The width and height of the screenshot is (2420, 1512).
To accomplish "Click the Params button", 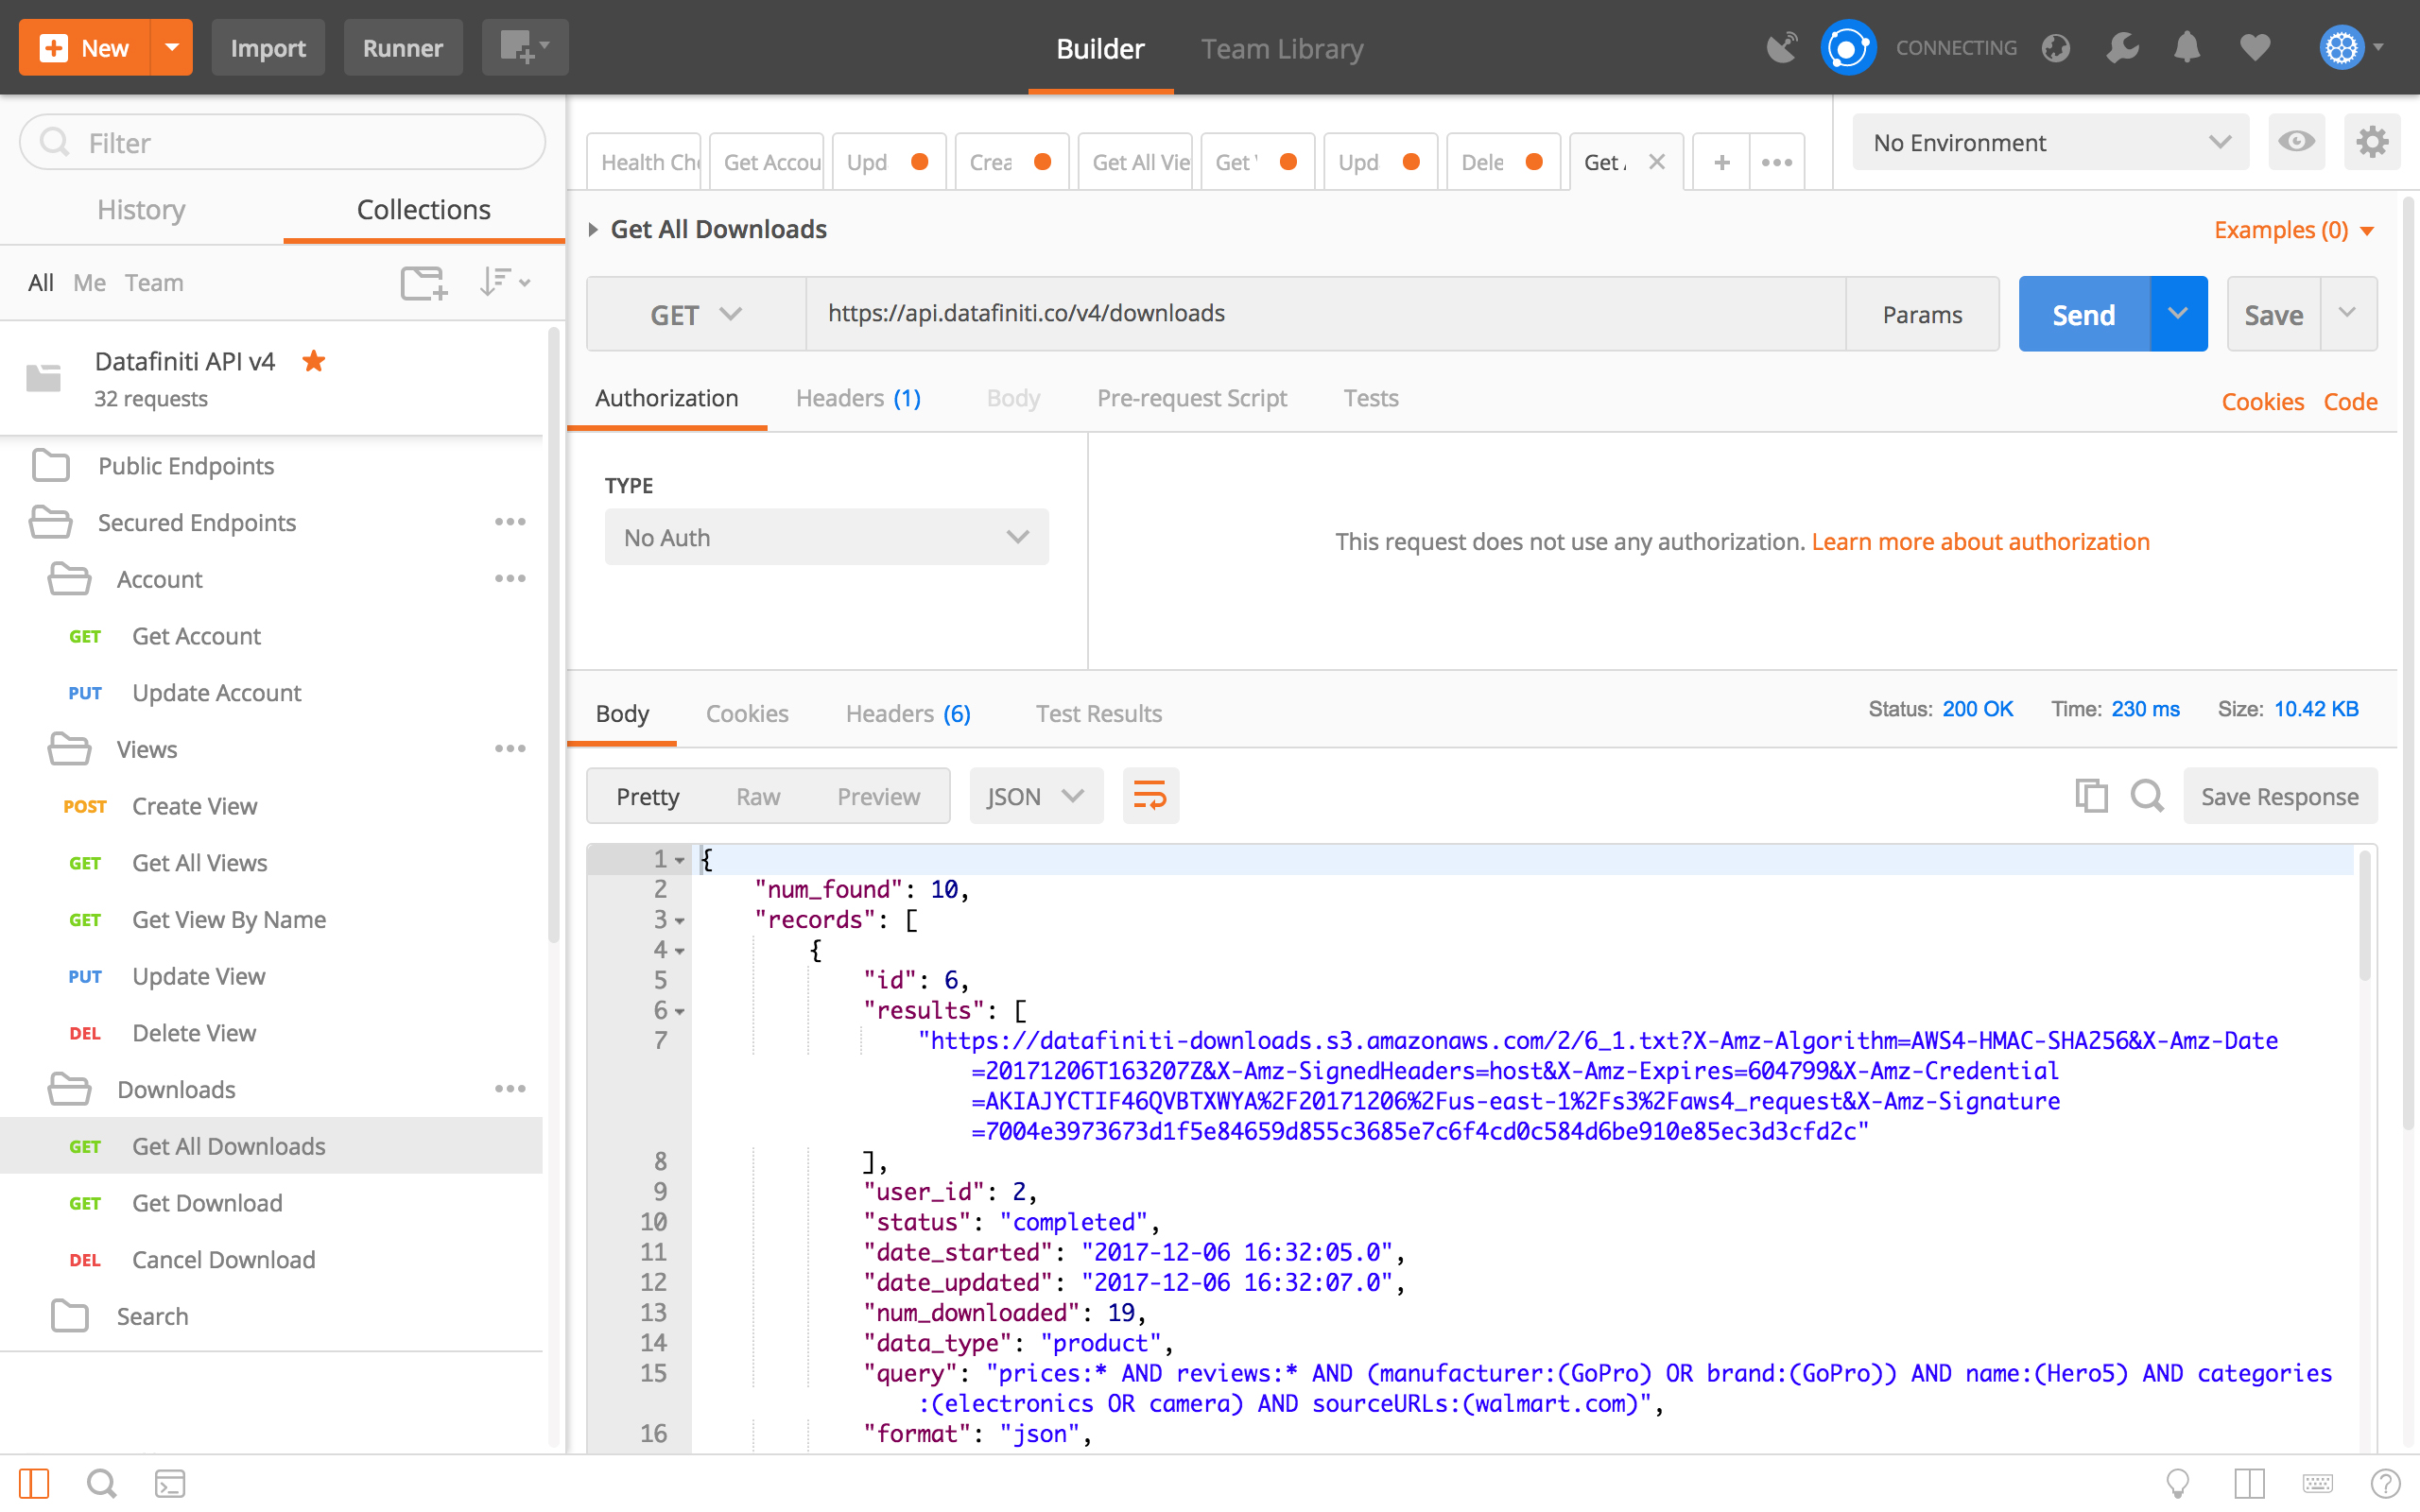I will [x=1922, y=314].
